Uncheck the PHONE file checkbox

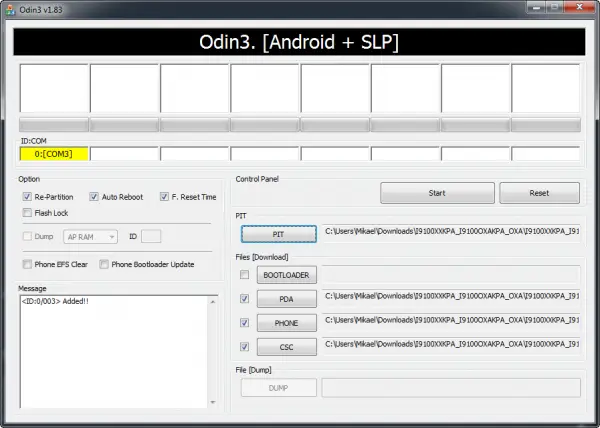pyautogui.click(x=244, y=323)
